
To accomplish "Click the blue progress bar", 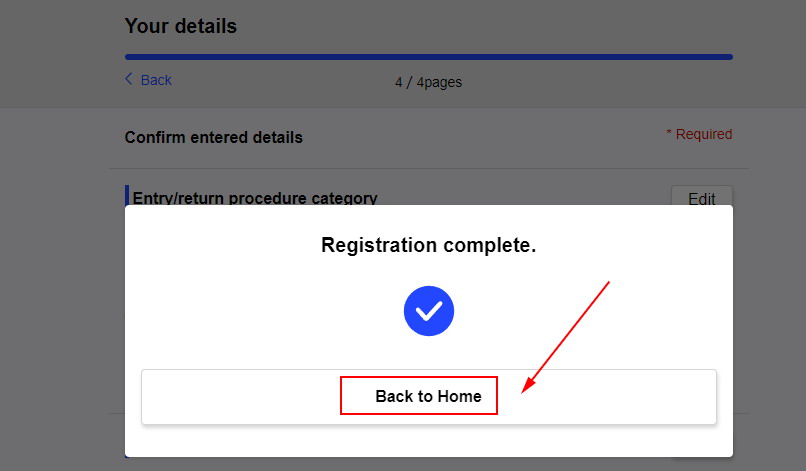I will point(429,57).
